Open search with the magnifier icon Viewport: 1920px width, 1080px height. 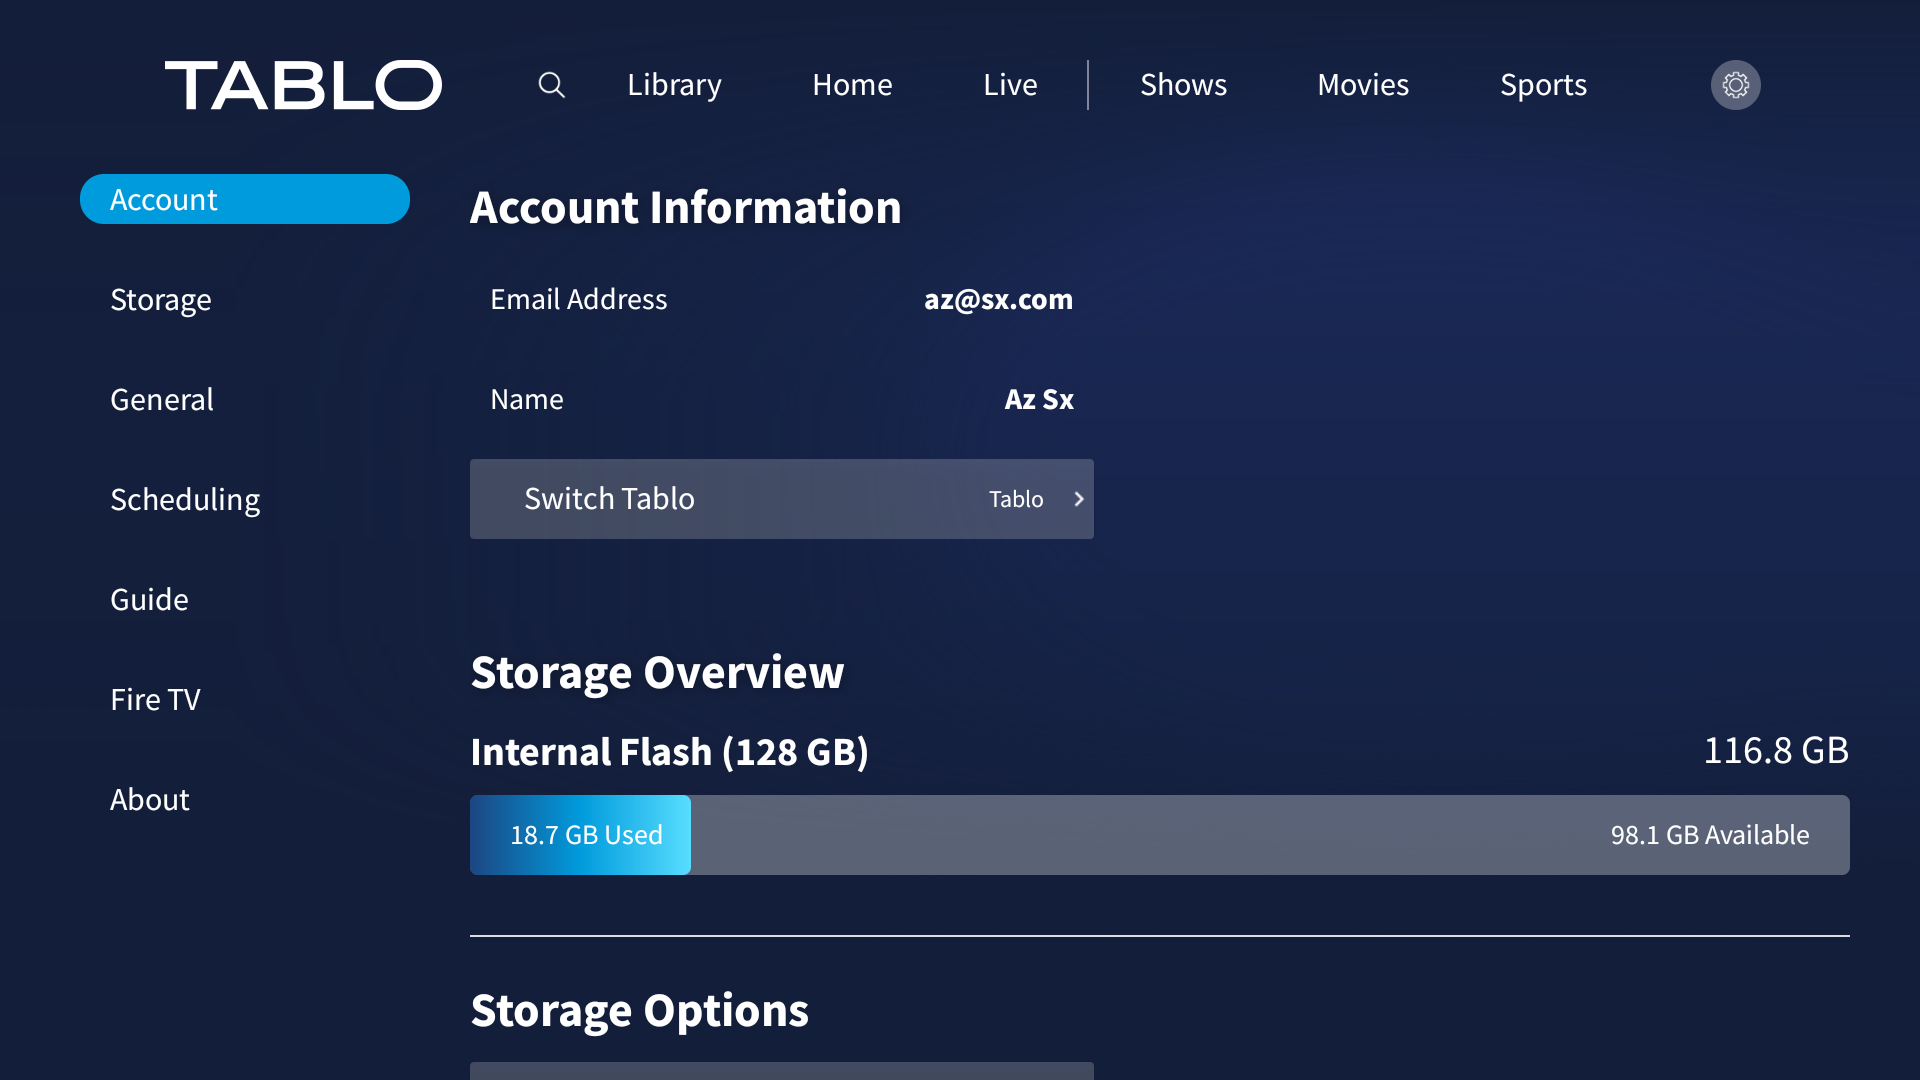(x=551, y=85)
